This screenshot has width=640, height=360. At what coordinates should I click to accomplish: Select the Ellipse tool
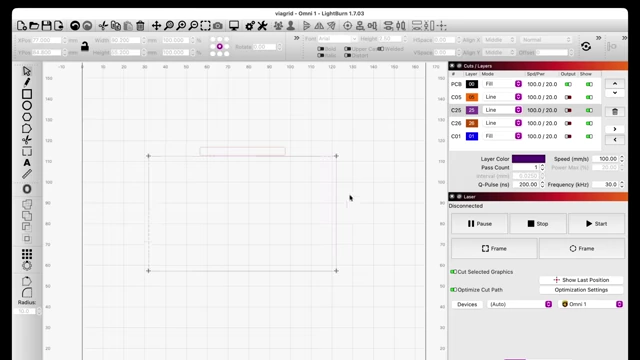[27, 105]
